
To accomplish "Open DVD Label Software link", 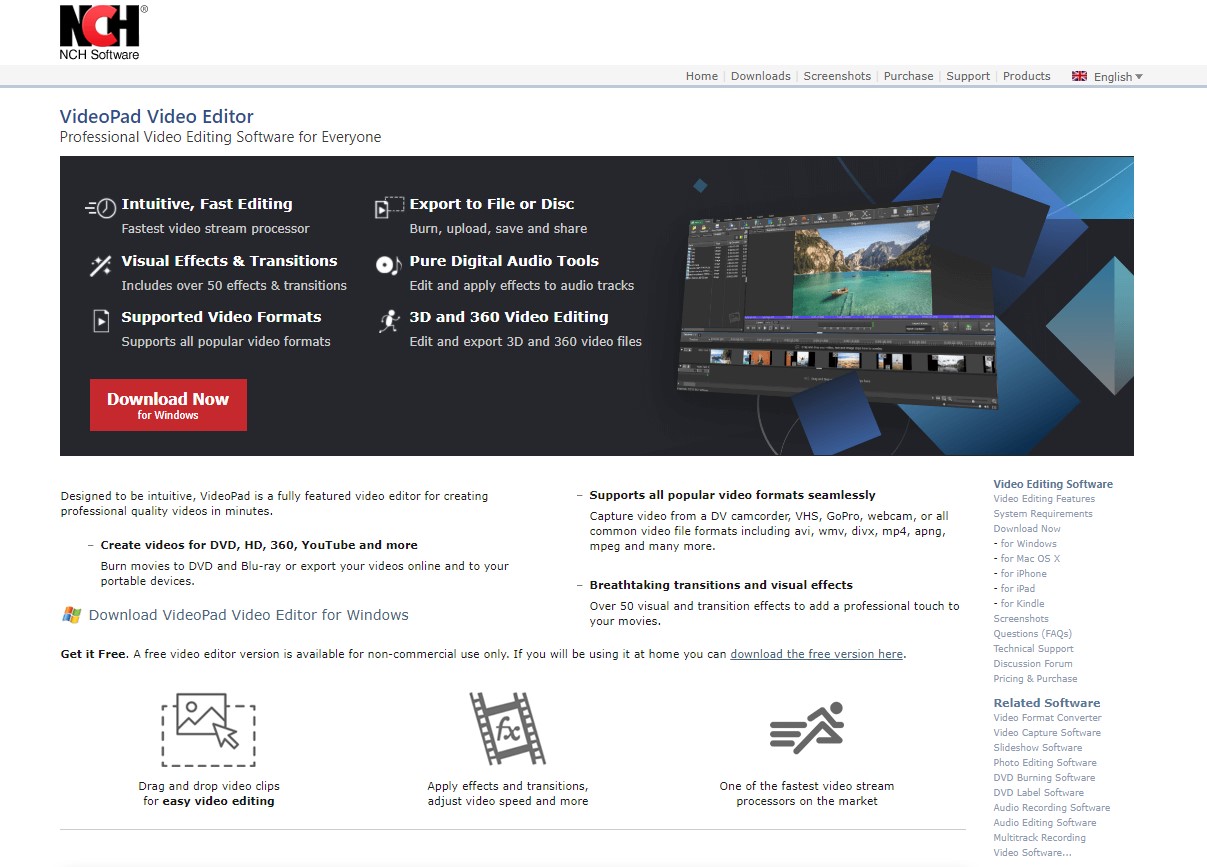I will (1039, 793).
